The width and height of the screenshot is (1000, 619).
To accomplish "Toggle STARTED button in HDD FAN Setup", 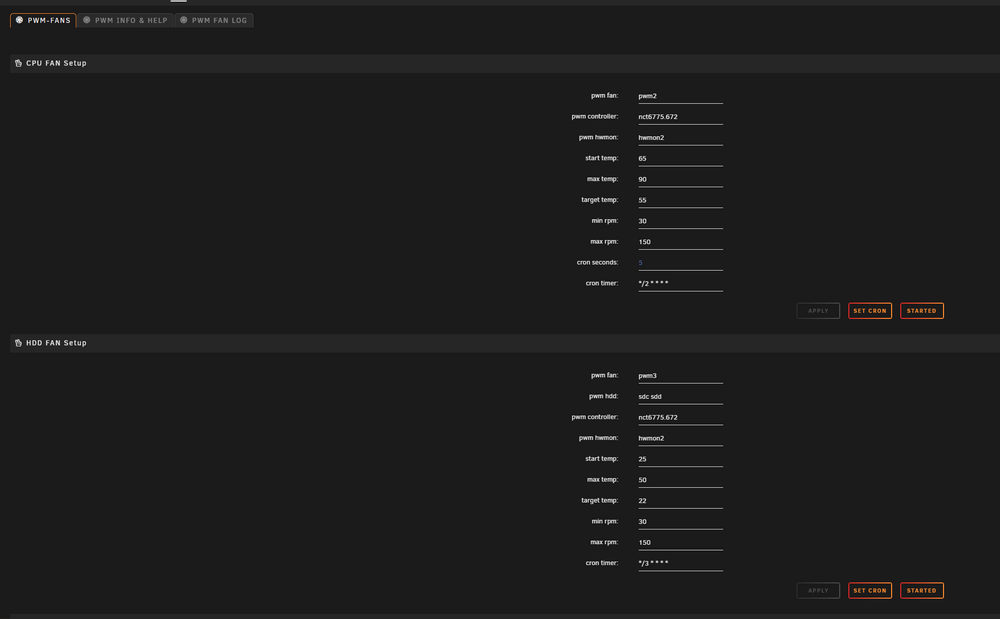I will (x=922, y=590).
